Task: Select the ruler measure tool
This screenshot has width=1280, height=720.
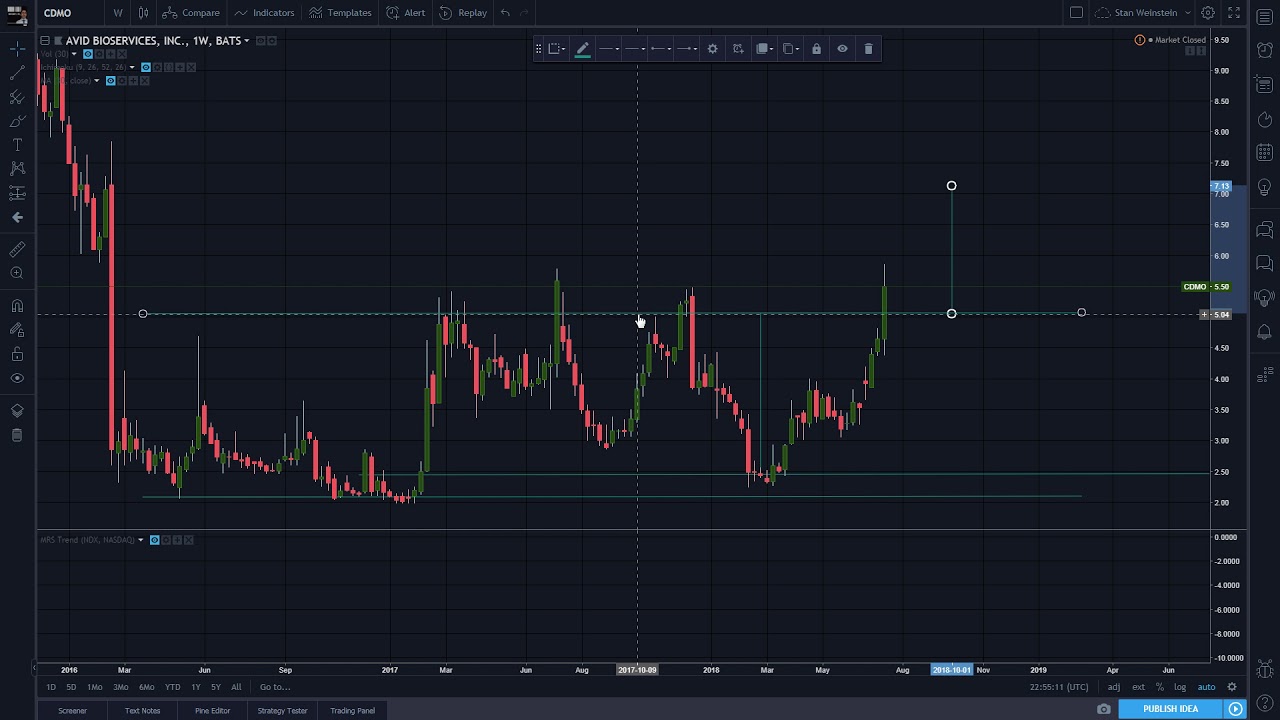Action: tap(17, 249)
